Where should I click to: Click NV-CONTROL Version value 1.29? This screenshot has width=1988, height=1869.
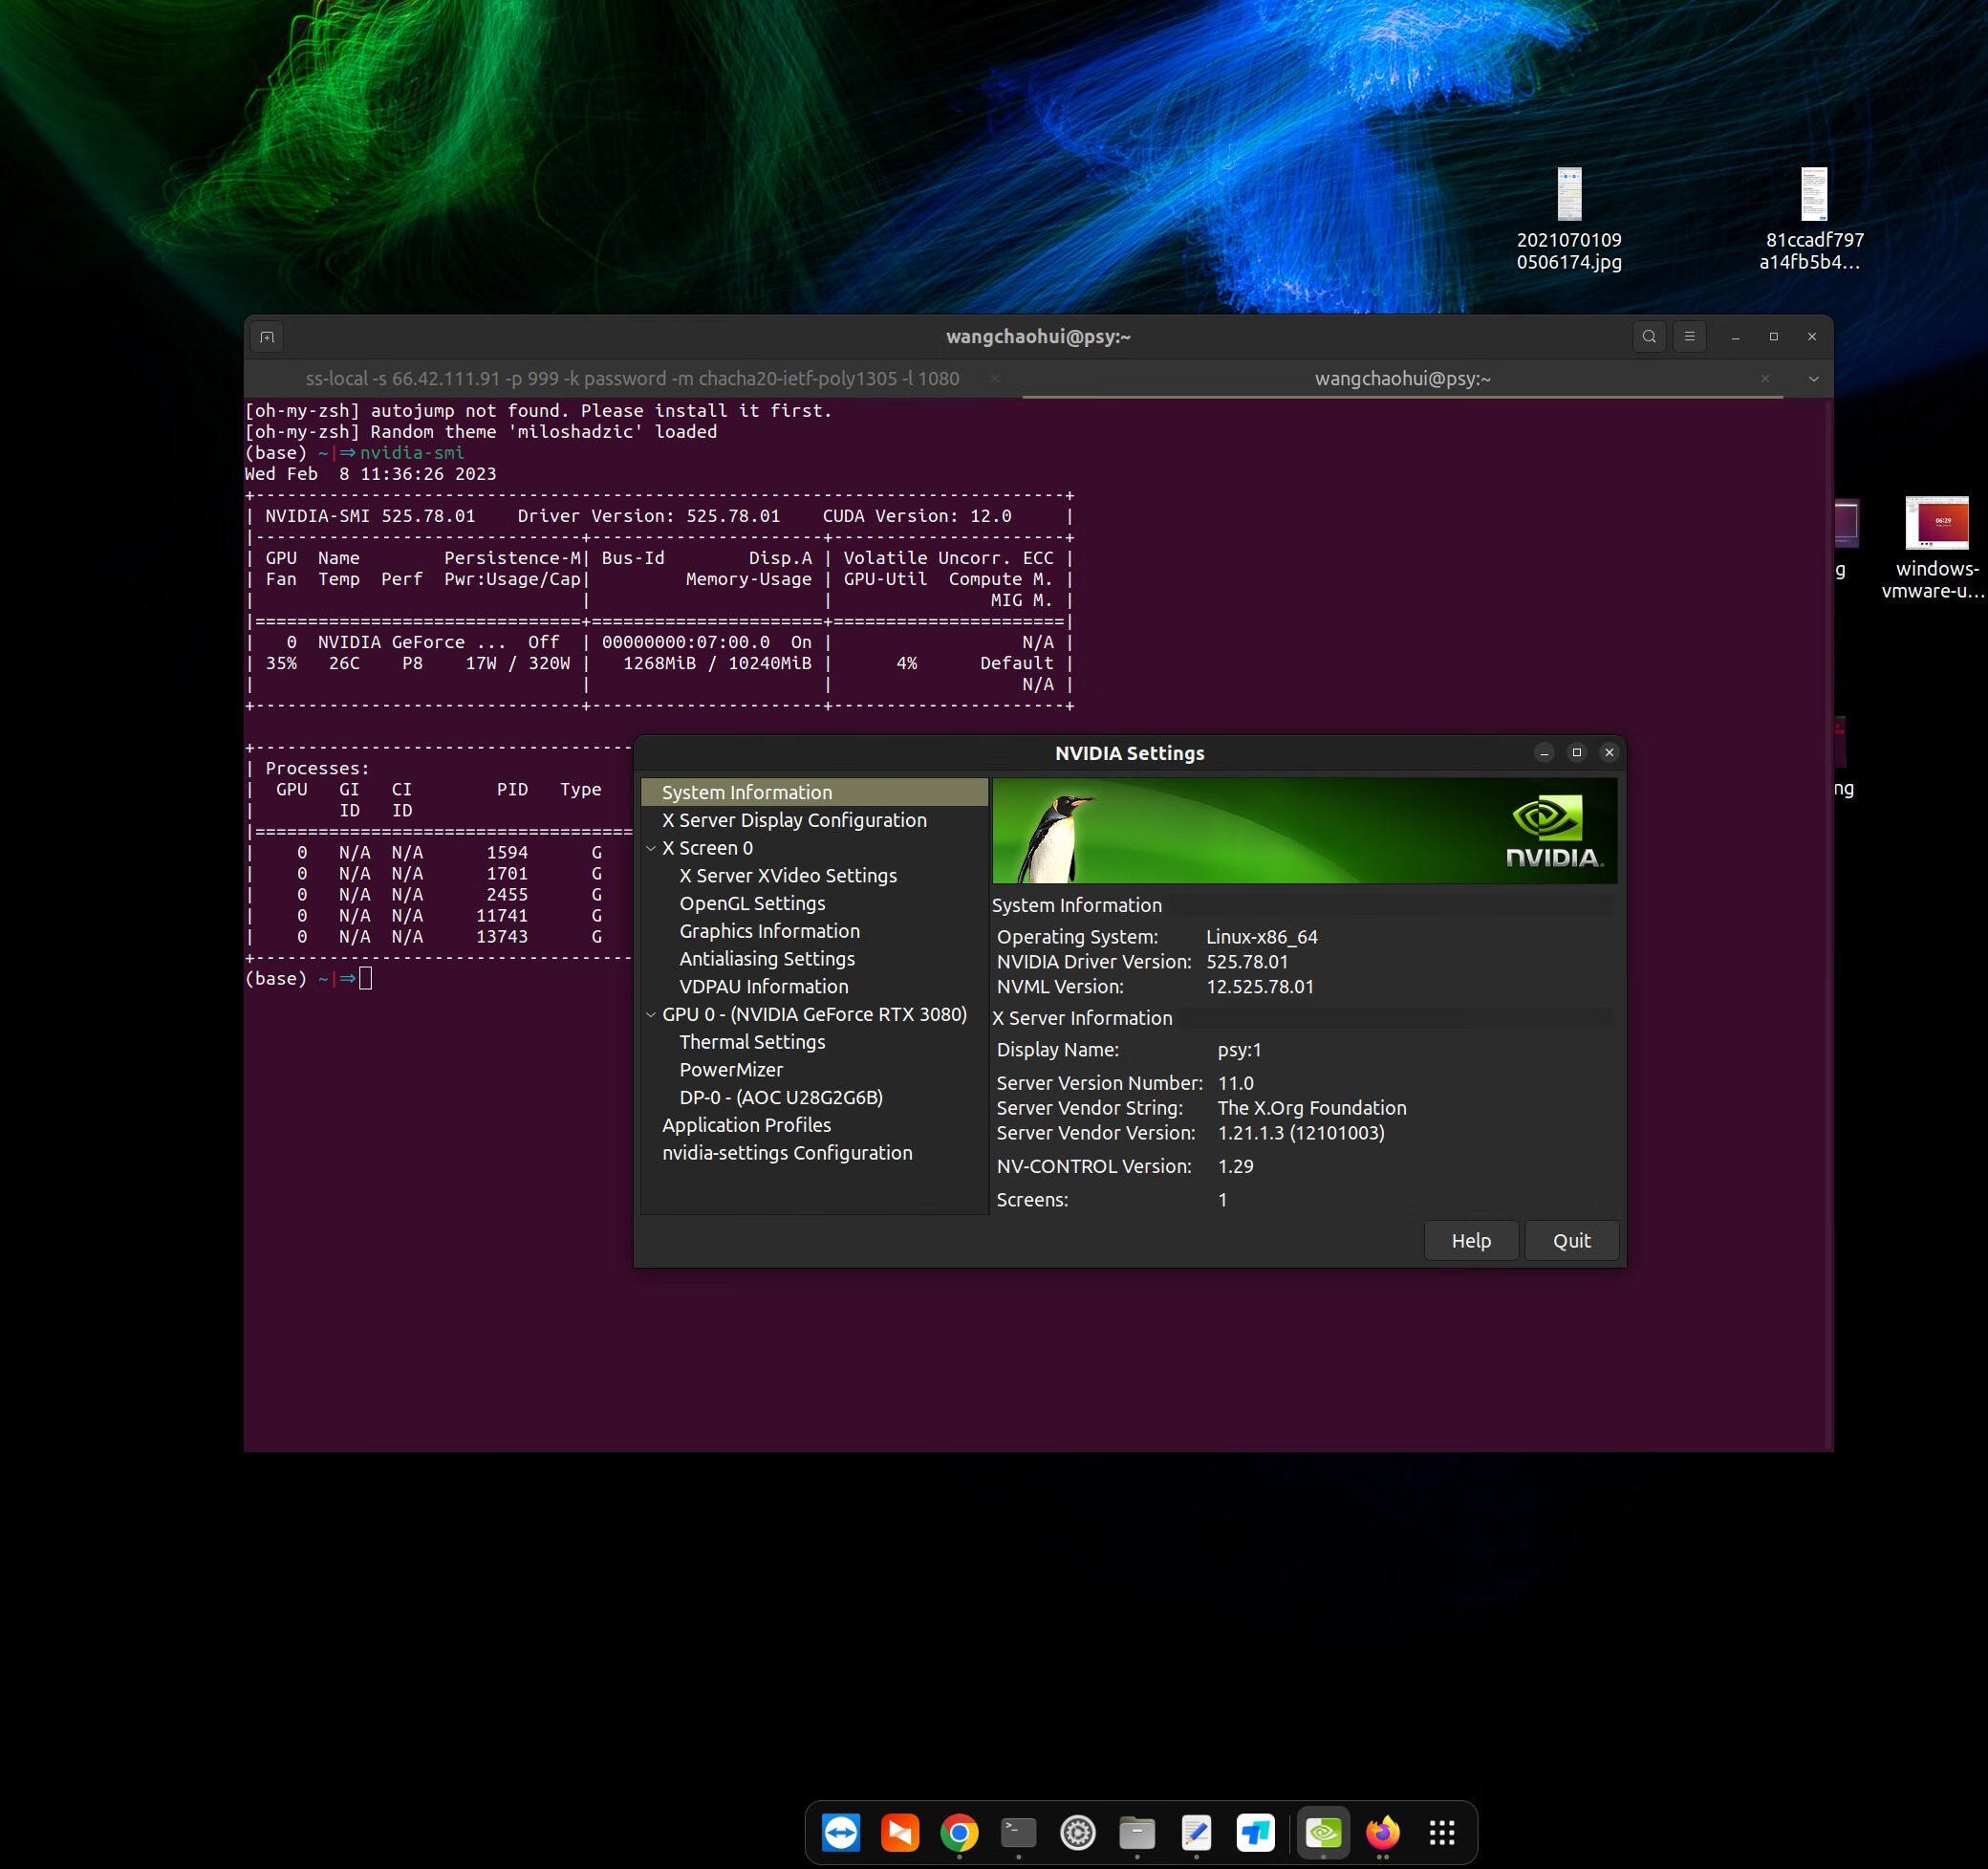pos(1235,1166)
